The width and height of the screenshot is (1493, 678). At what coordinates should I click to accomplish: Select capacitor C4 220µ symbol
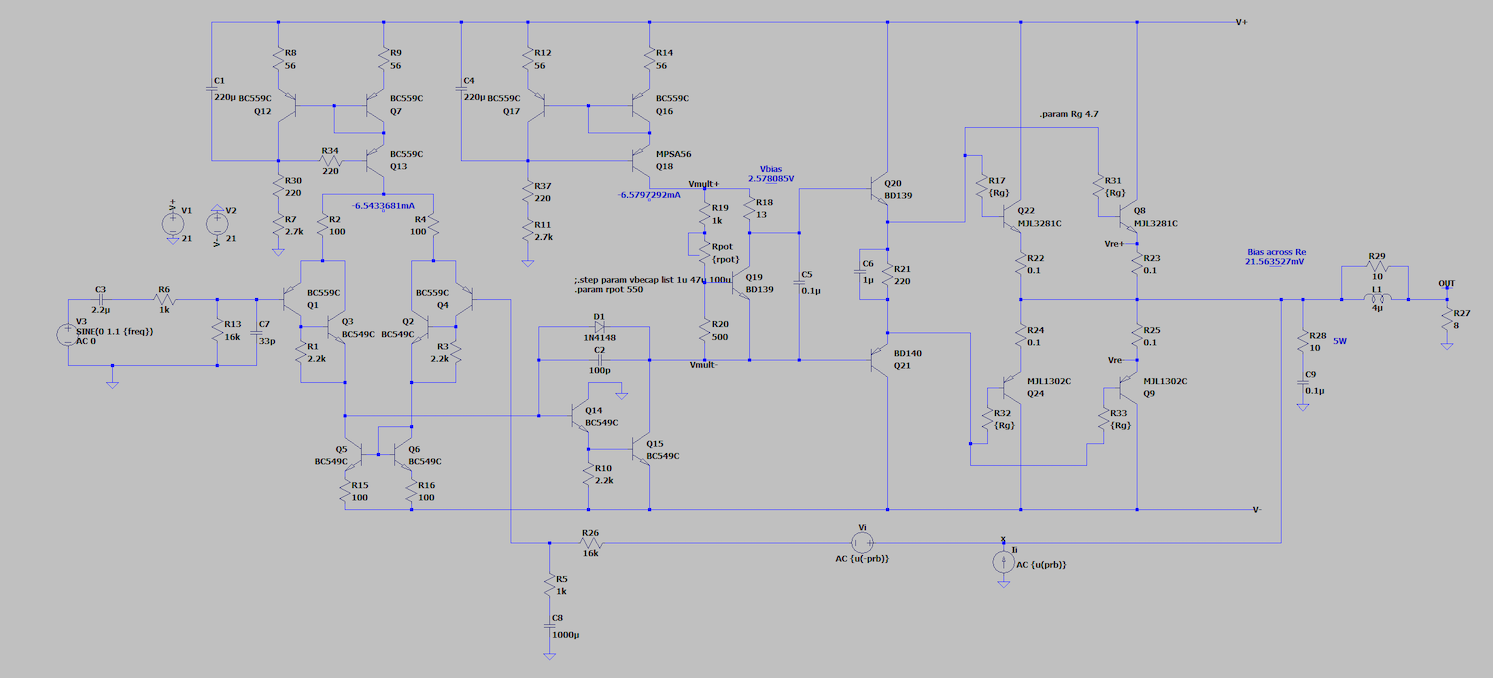(x=462, y=91)
